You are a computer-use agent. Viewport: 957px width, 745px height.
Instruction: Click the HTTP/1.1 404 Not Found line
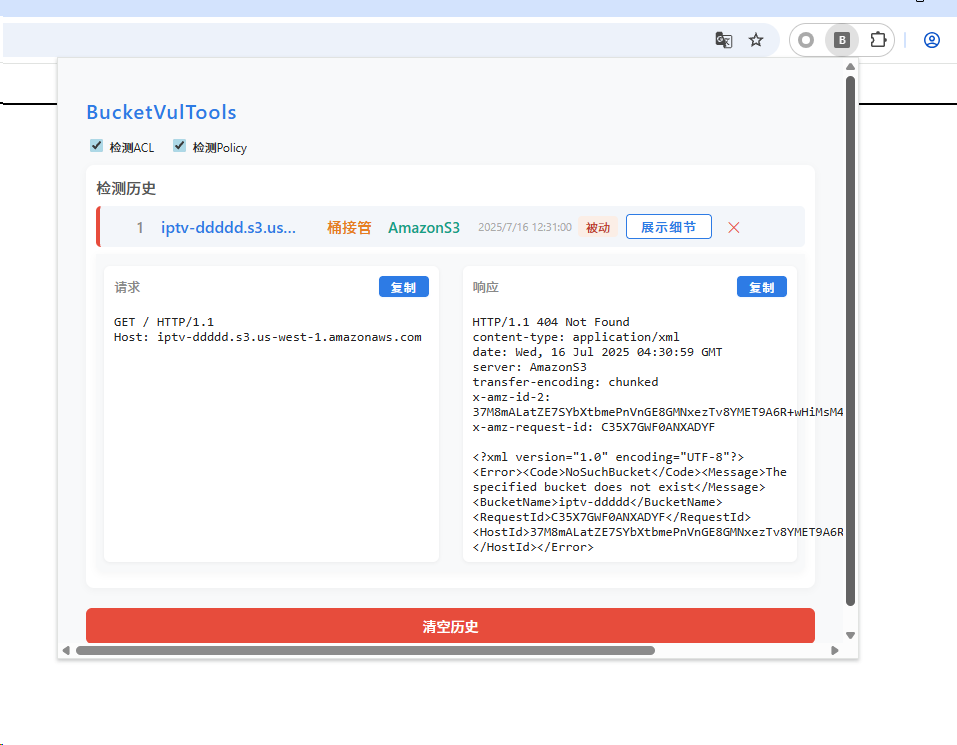coord(551,322)
